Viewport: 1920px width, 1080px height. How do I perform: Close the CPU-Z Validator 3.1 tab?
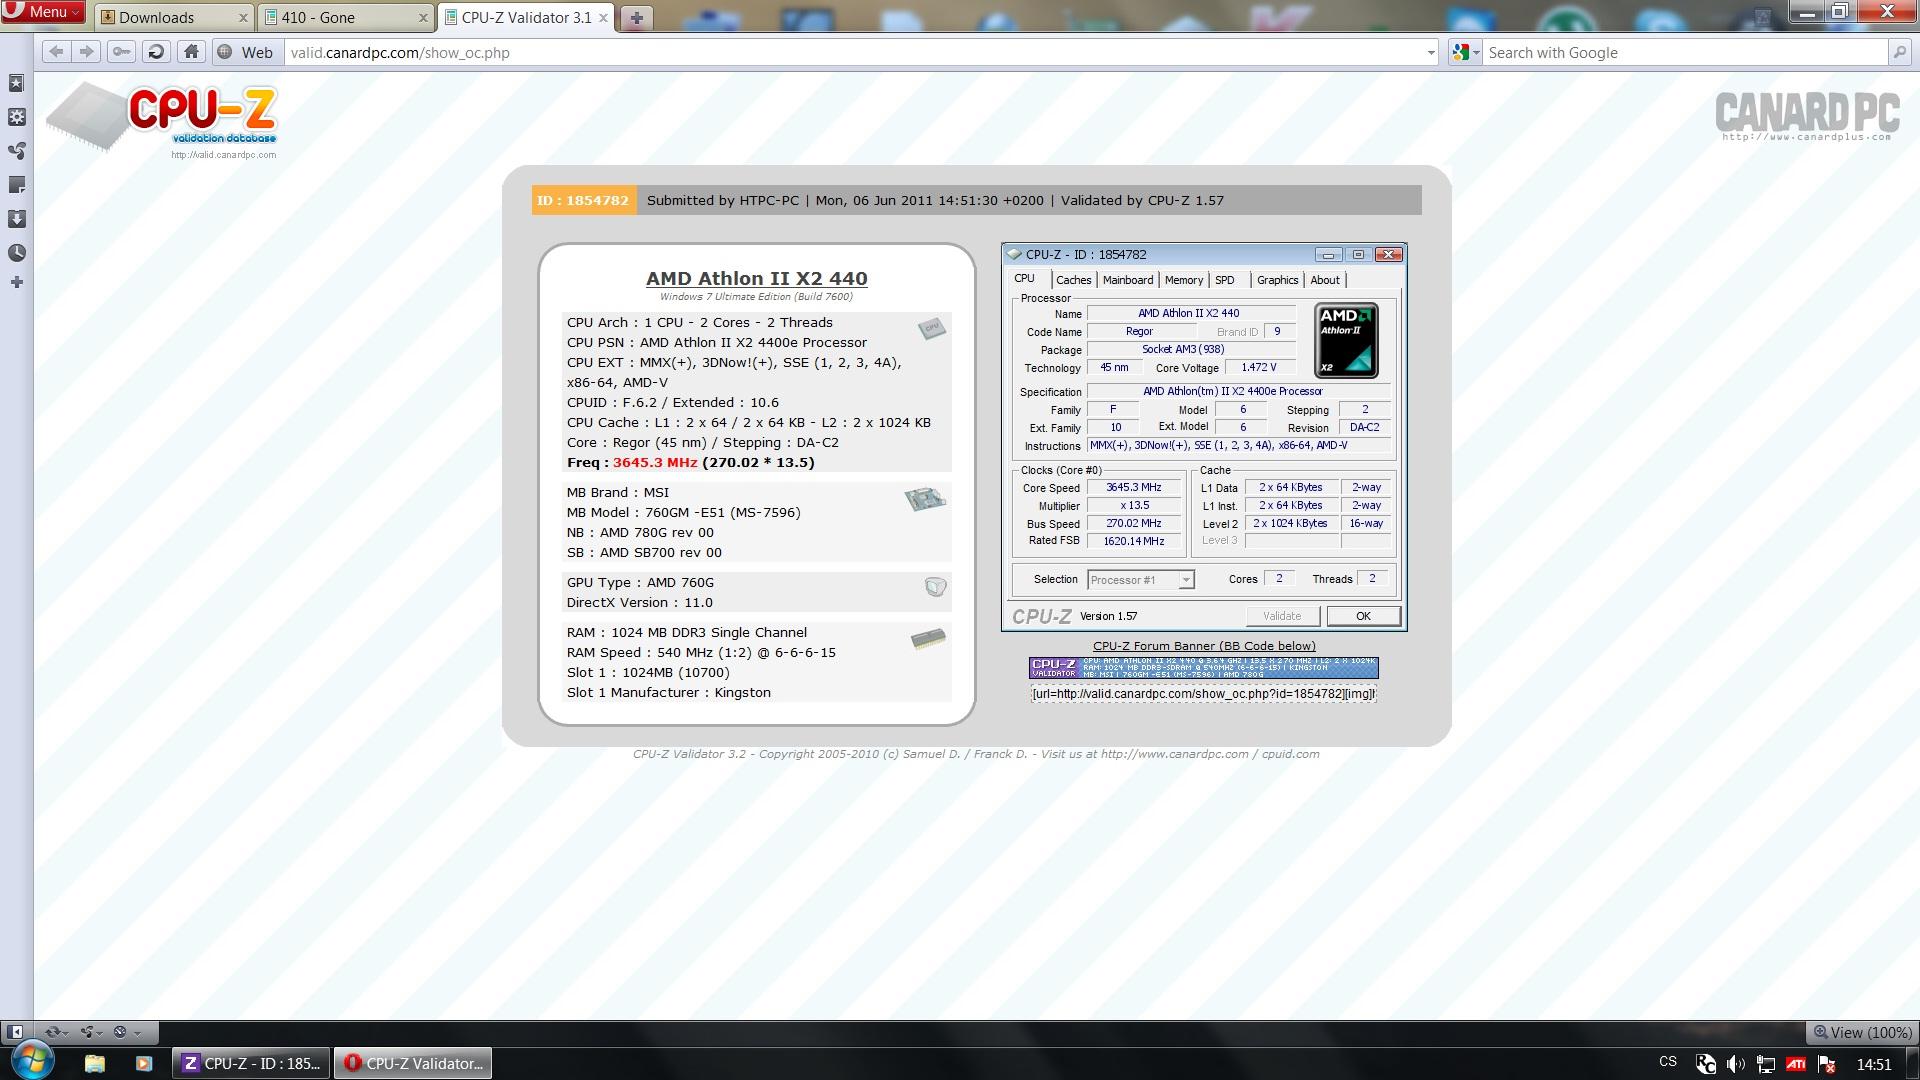(603, 17)
